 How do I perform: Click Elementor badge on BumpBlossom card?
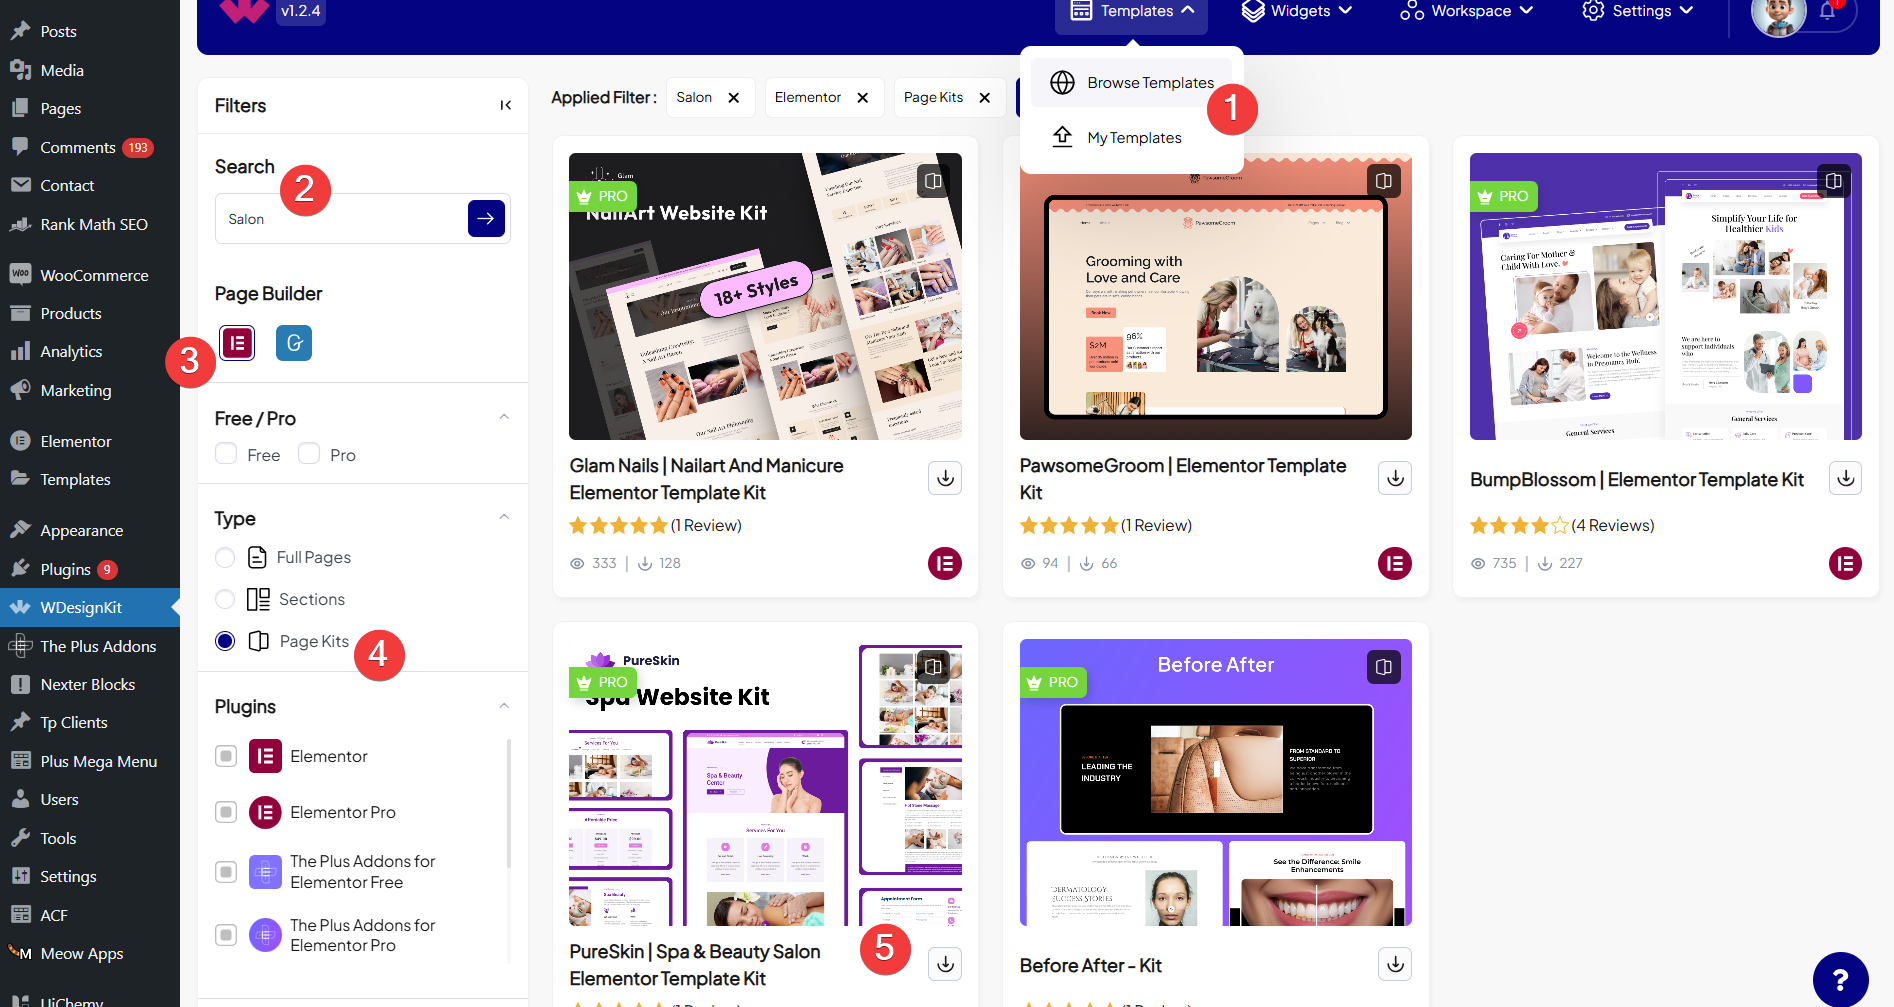1846,564
